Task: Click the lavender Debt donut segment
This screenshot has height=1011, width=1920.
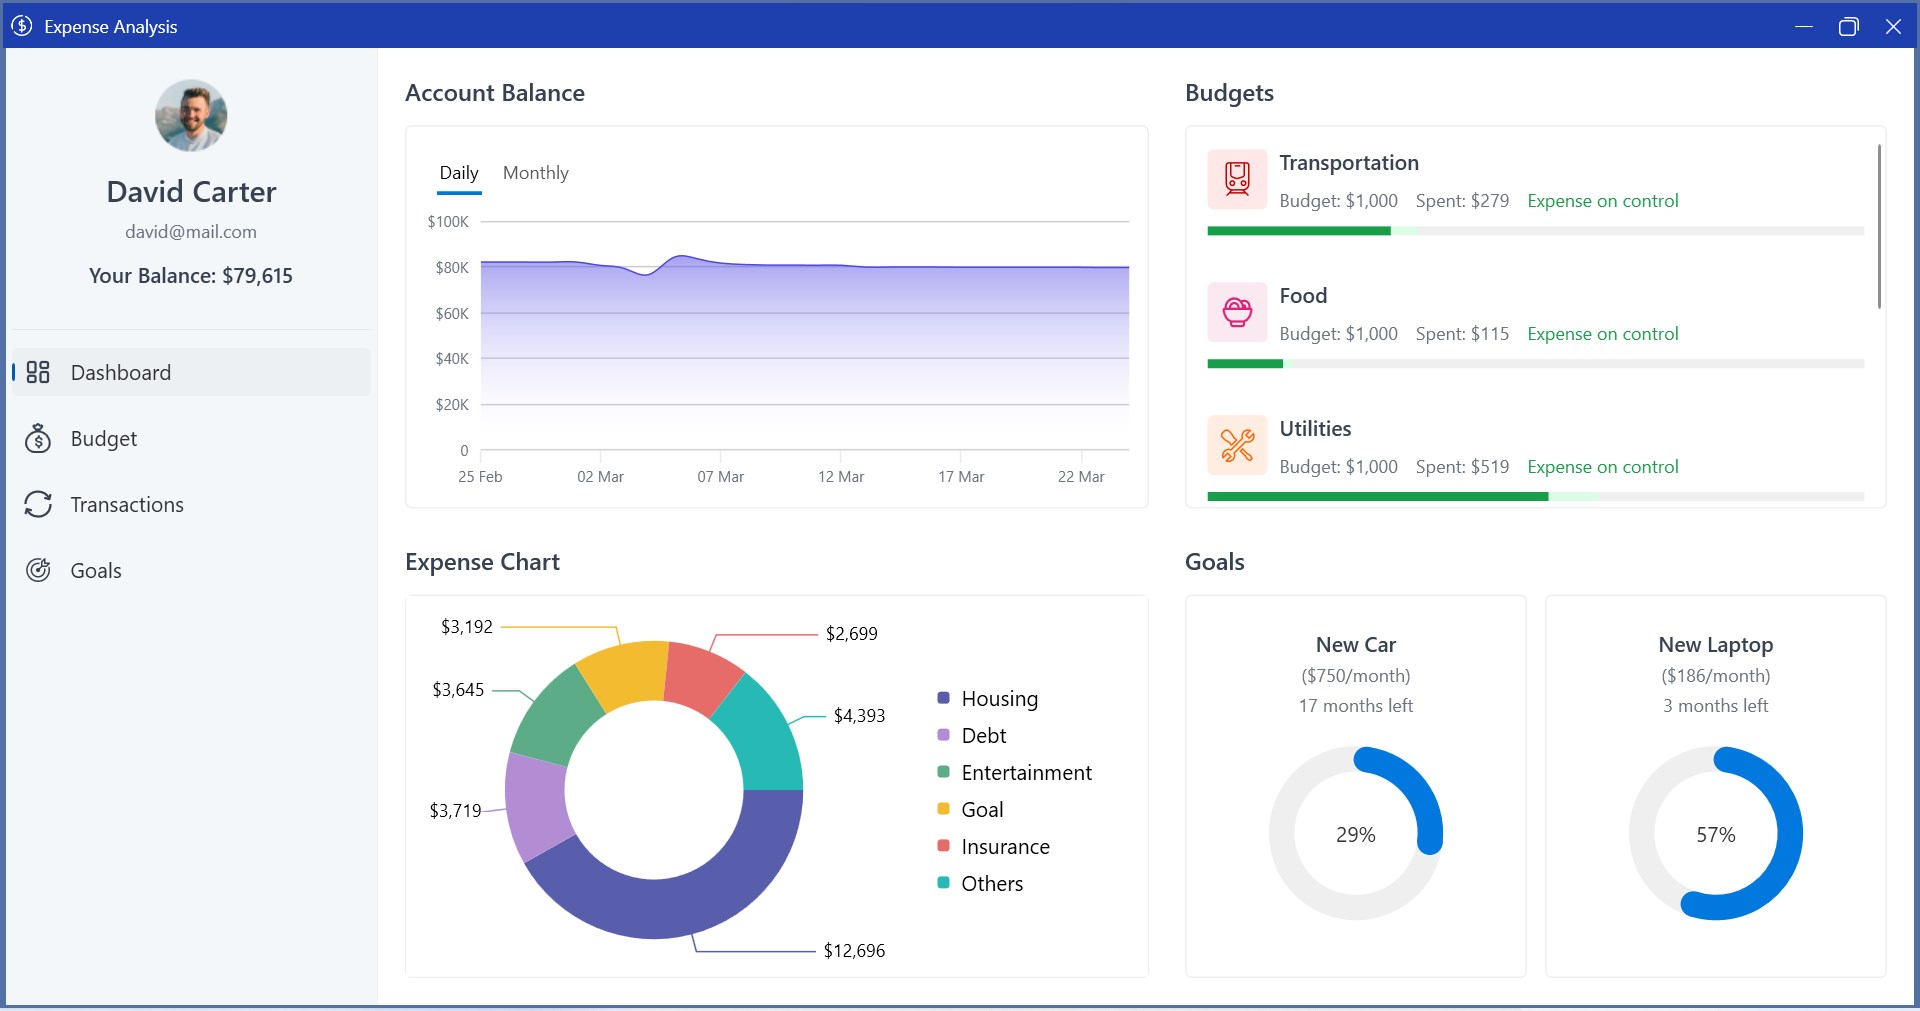Action: 537,806
